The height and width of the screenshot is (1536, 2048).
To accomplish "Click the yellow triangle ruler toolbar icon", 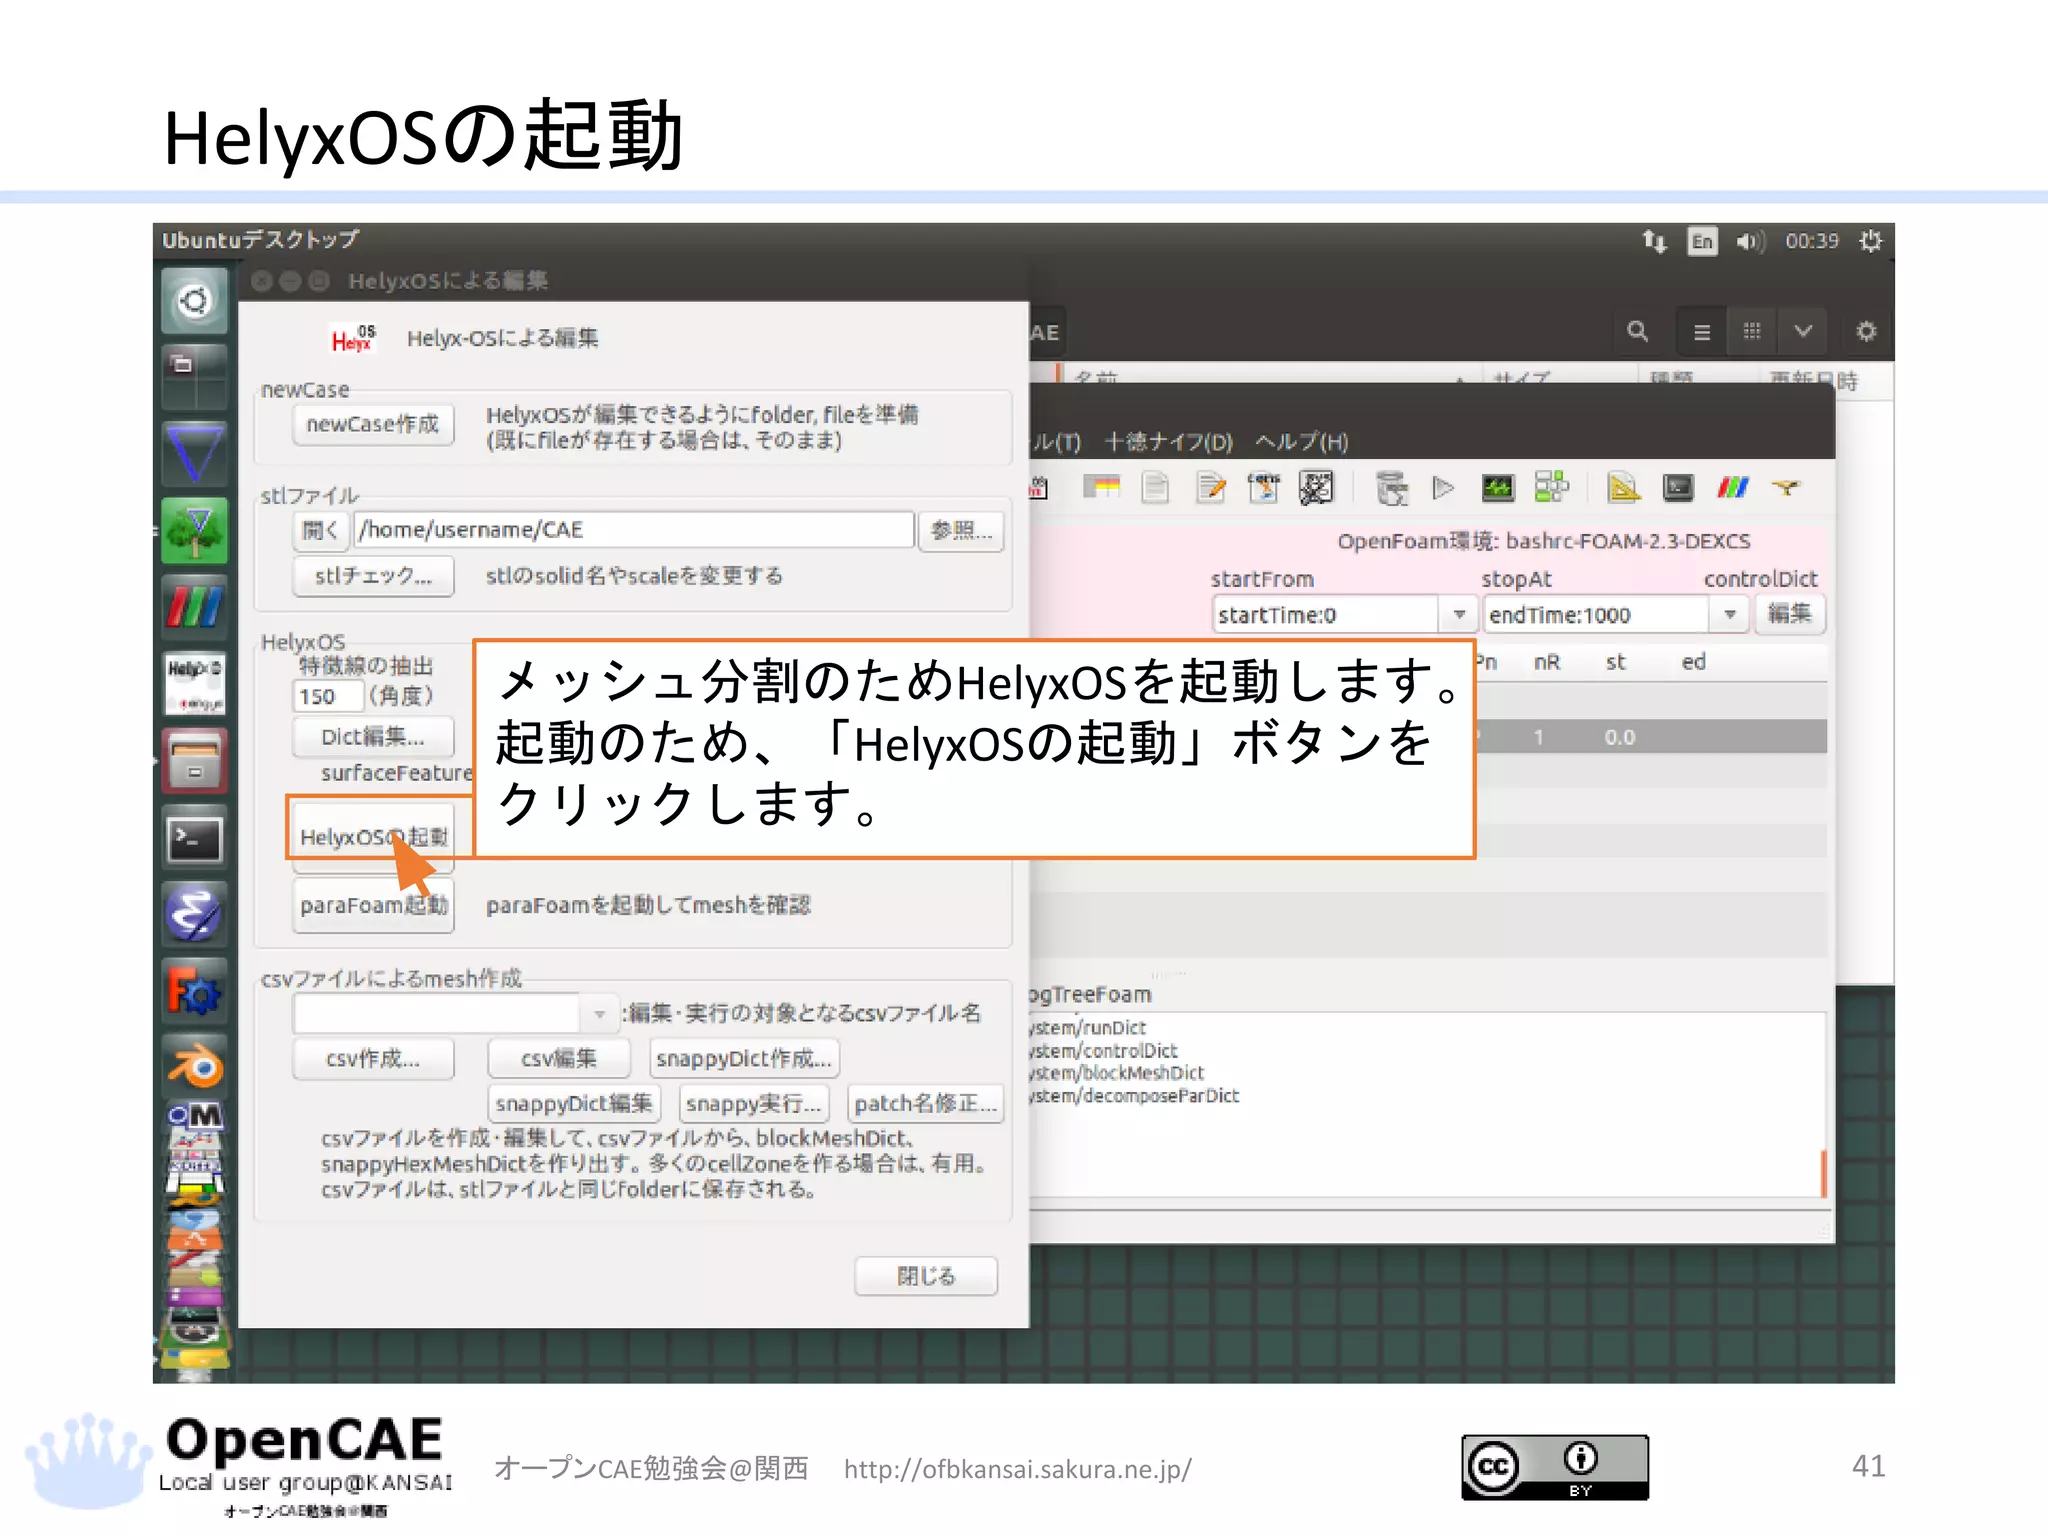I will click(1623, 488).
